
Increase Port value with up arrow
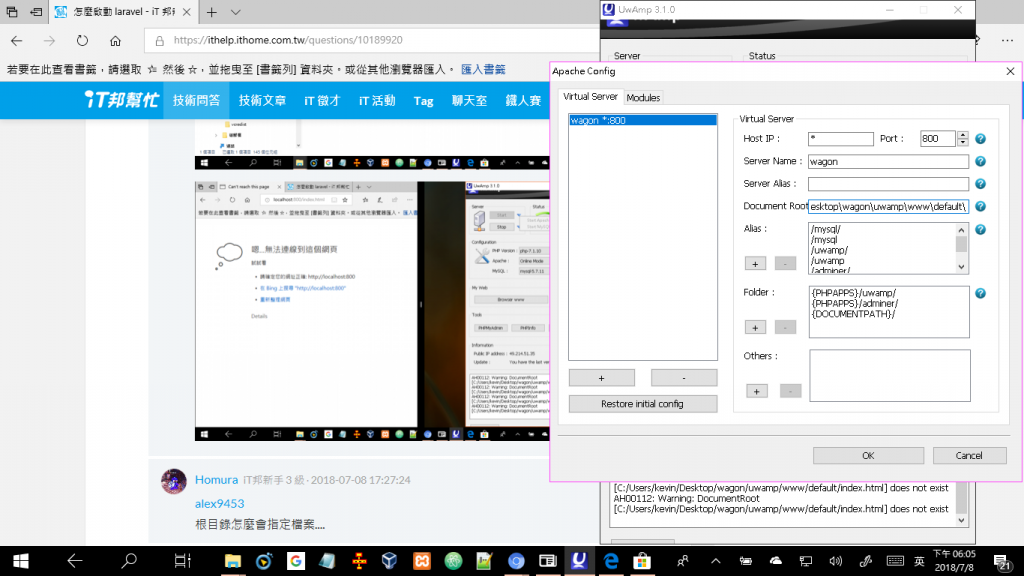pyautogui.click(x=963, y=135)
